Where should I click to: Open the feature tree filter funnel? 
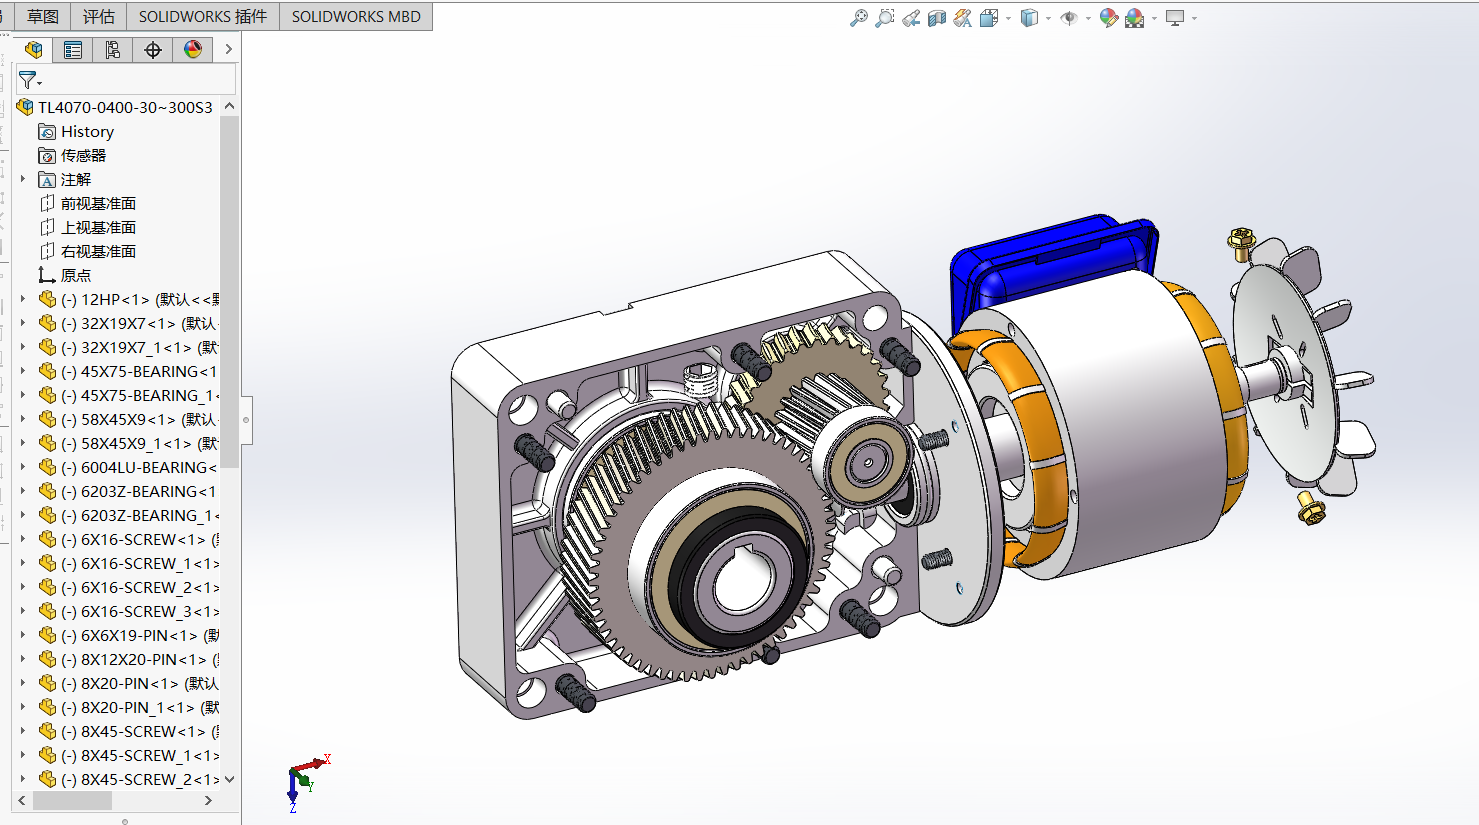coord(28,80)
